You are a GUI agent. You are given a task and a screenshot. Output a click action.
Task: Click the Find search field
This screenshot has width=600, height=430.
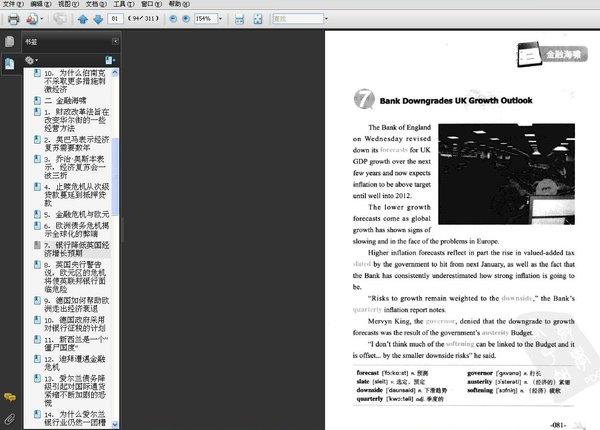298,18
